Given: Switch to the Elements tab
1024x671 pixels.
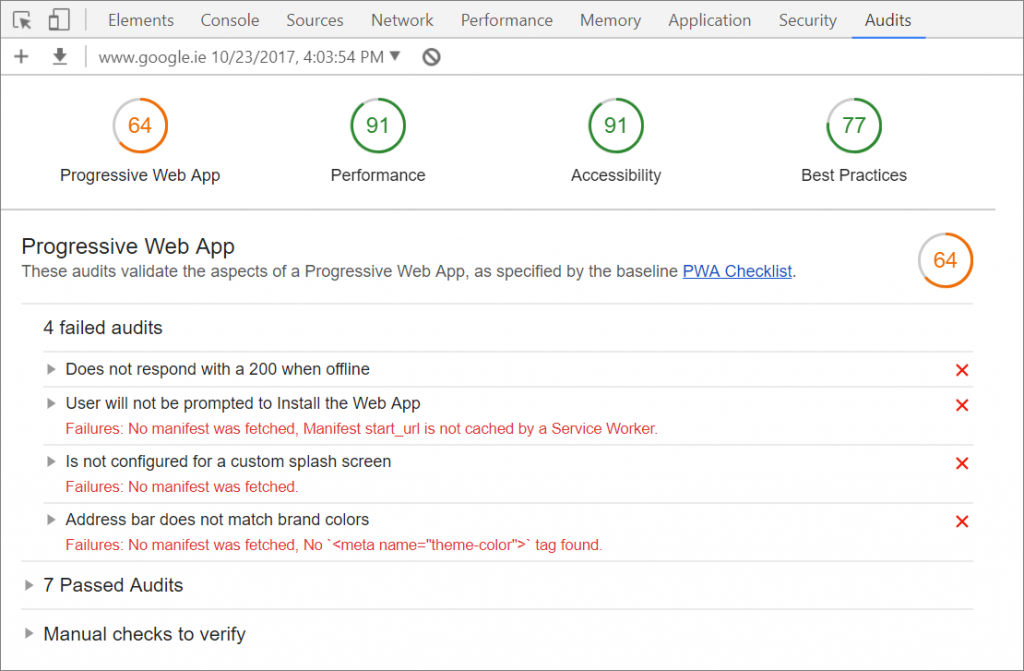Looking at the screenshot, I should point(141,20).
